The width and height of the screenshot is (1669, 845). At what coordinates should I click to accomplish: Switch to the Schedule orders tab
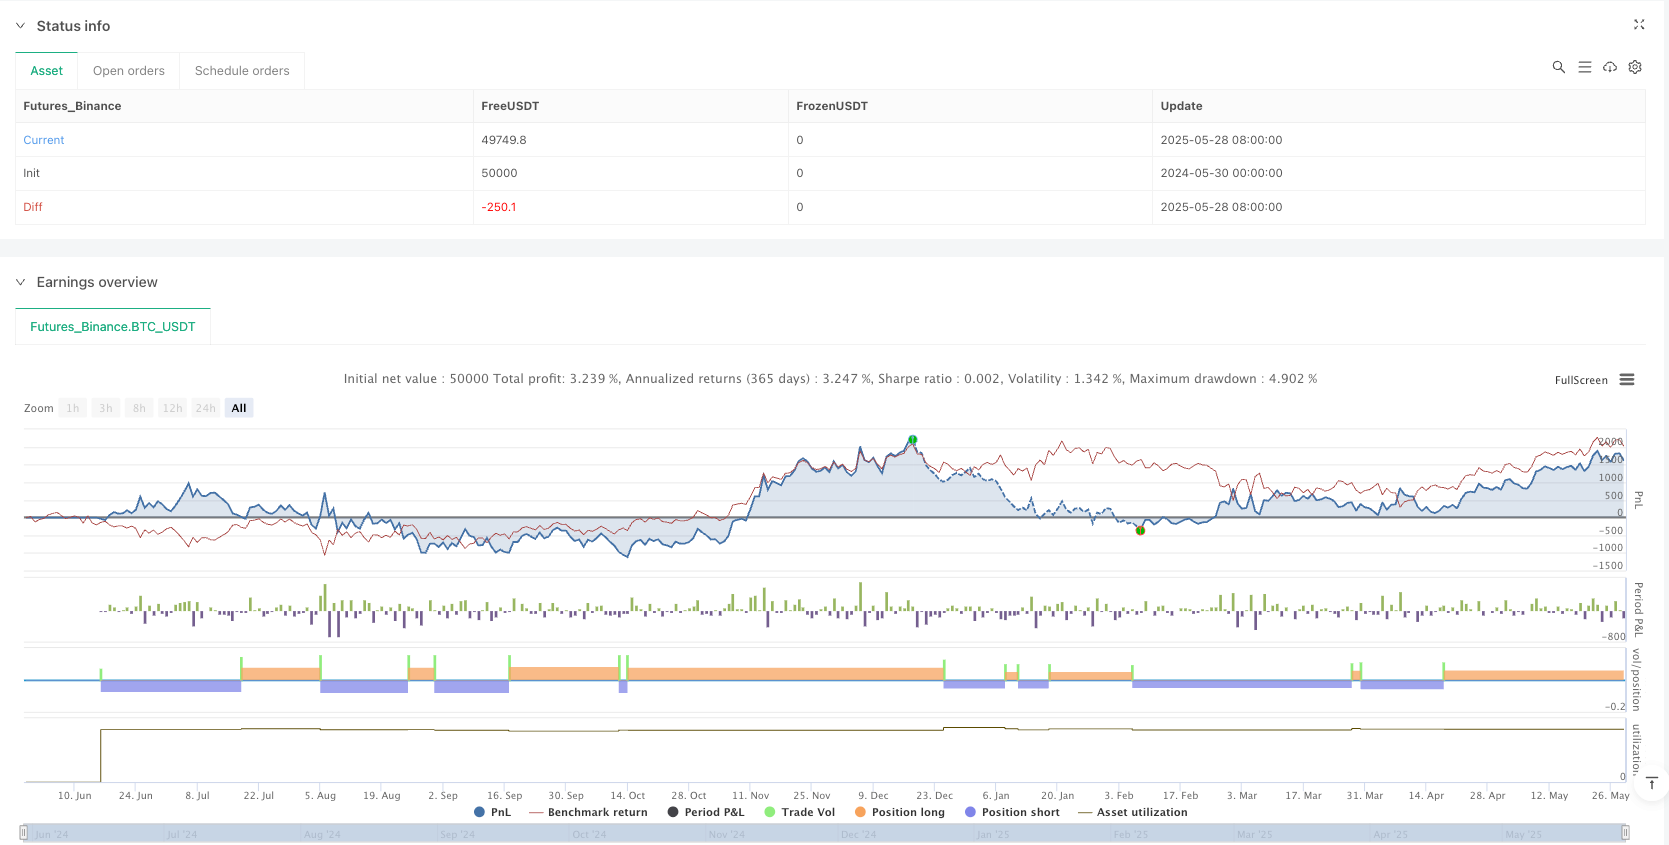click(x=242, y=71)
